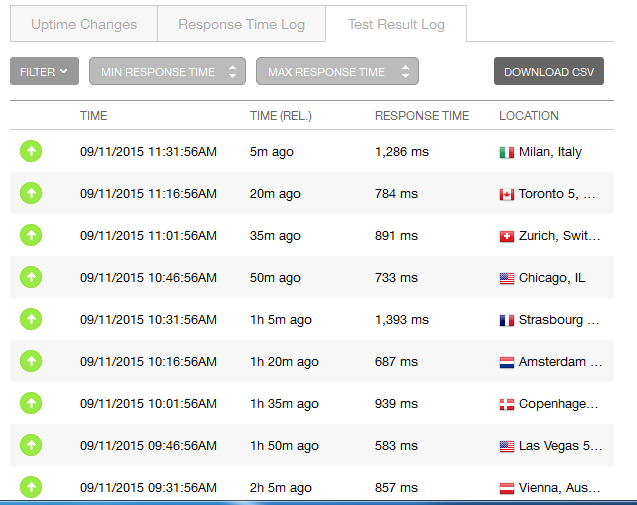The width and height of the screenshot is (637, 505).
Task: Click the green up-status icon for Milan, Italy row
Action: click(31, 151)
